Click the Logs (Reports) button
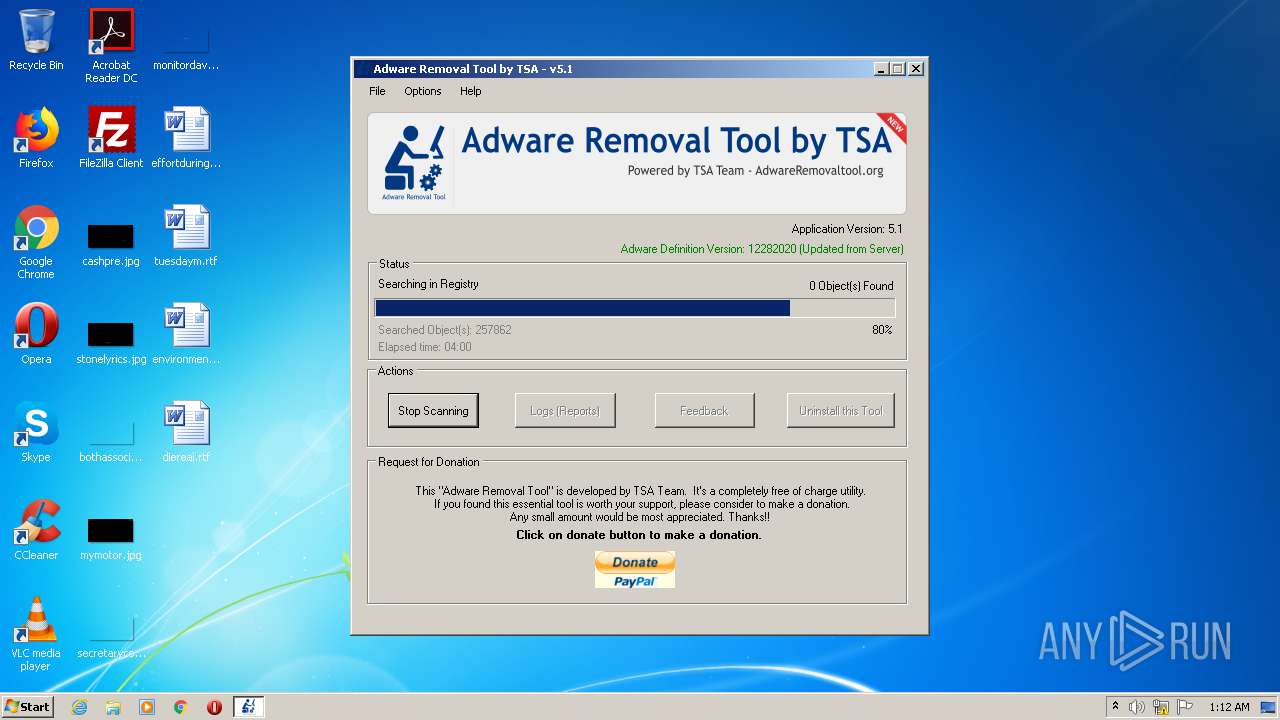Screen dimensions: 1280x720 coord(565,410)
